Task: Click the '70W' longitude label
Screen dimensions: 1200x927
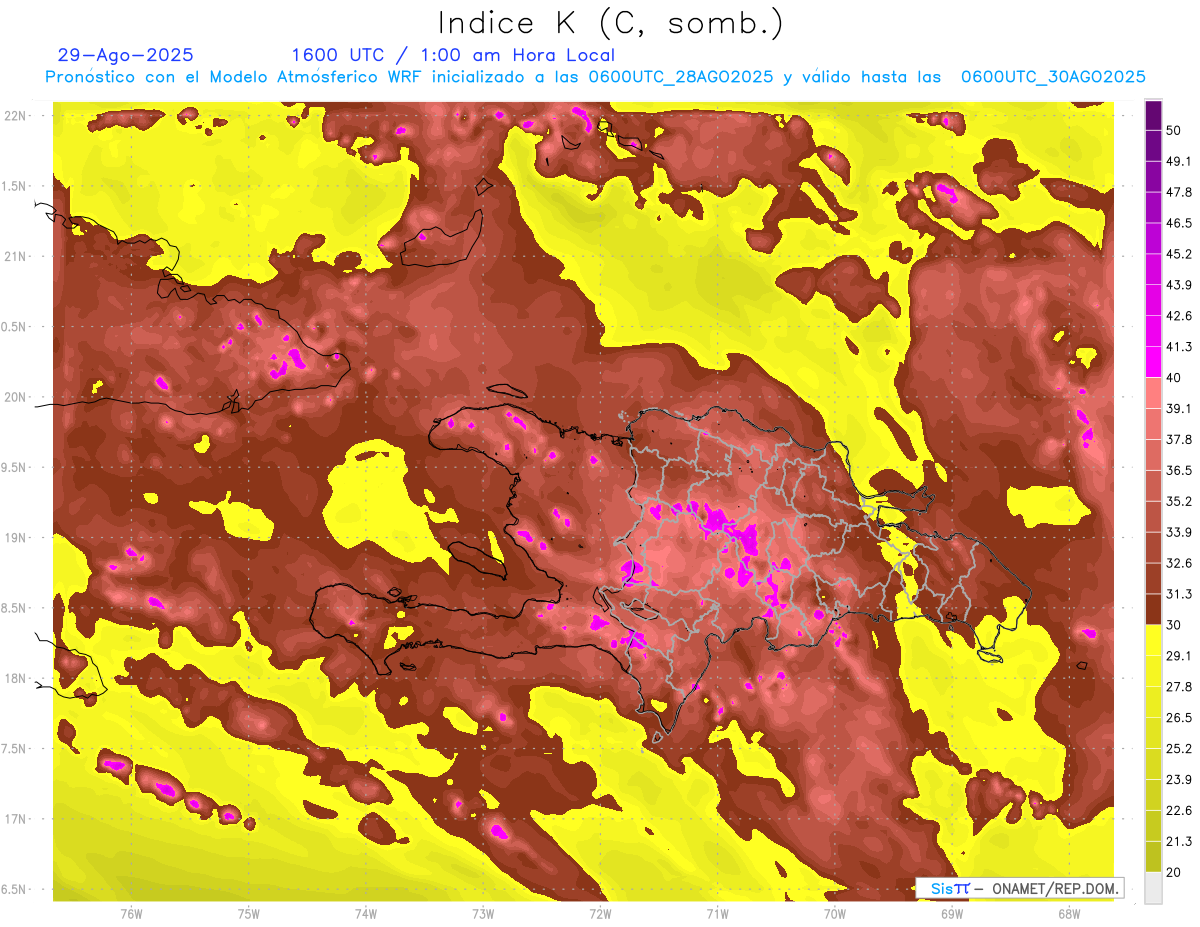Action: tap(834, 914)
